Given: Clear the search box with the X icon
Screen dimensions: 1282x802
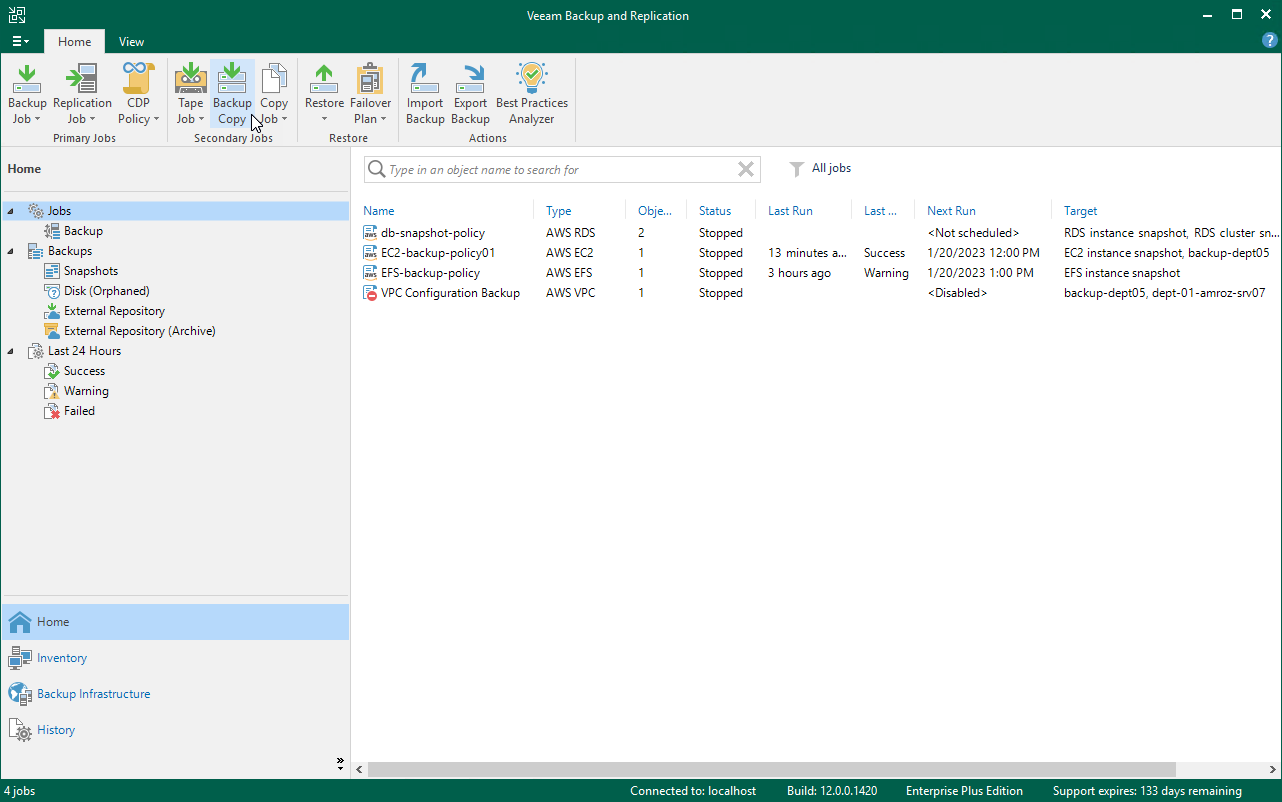Looking at the screenshot, I should click(x=746, y=169).
